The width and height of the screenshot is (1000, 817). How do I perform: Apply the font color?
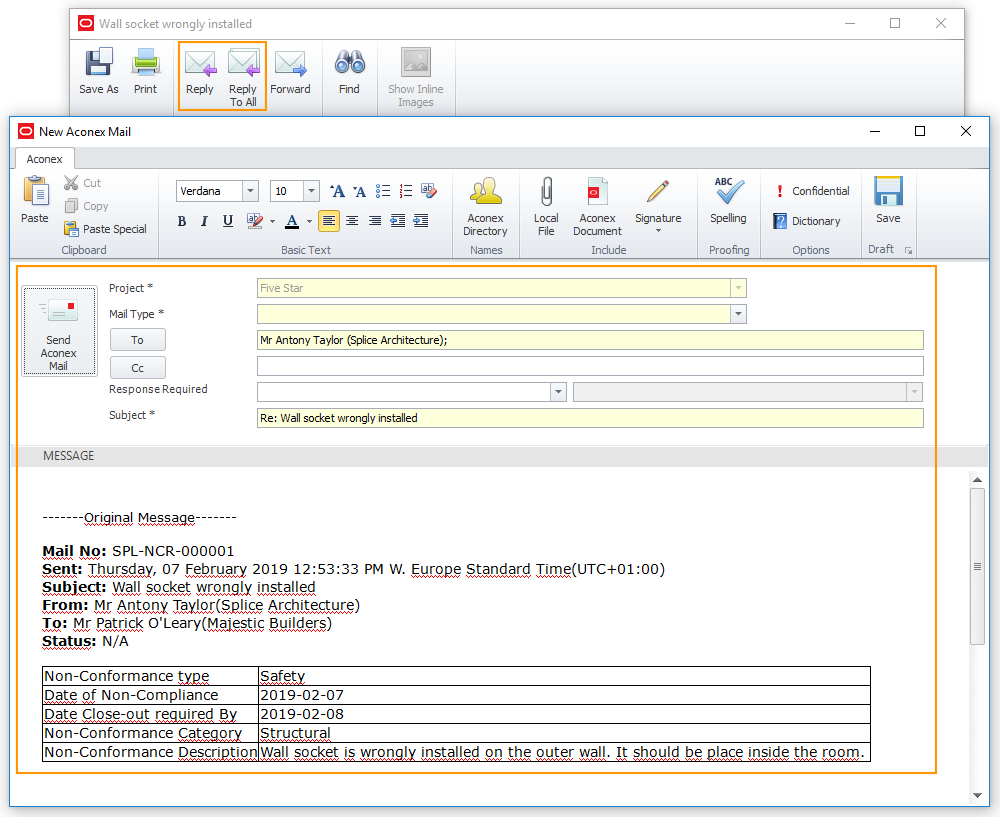pyautogui.click(x=292, y=221)
